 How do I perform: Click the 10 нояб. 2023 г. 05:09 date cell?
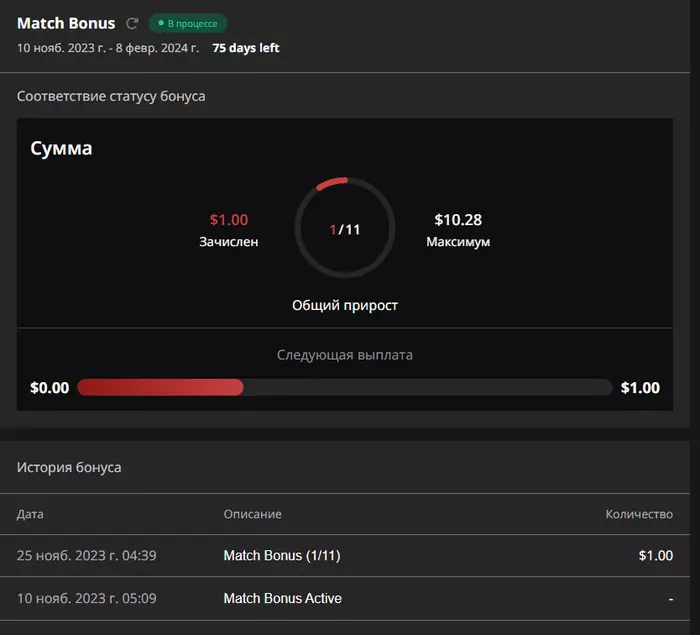[x=86, y=598]
